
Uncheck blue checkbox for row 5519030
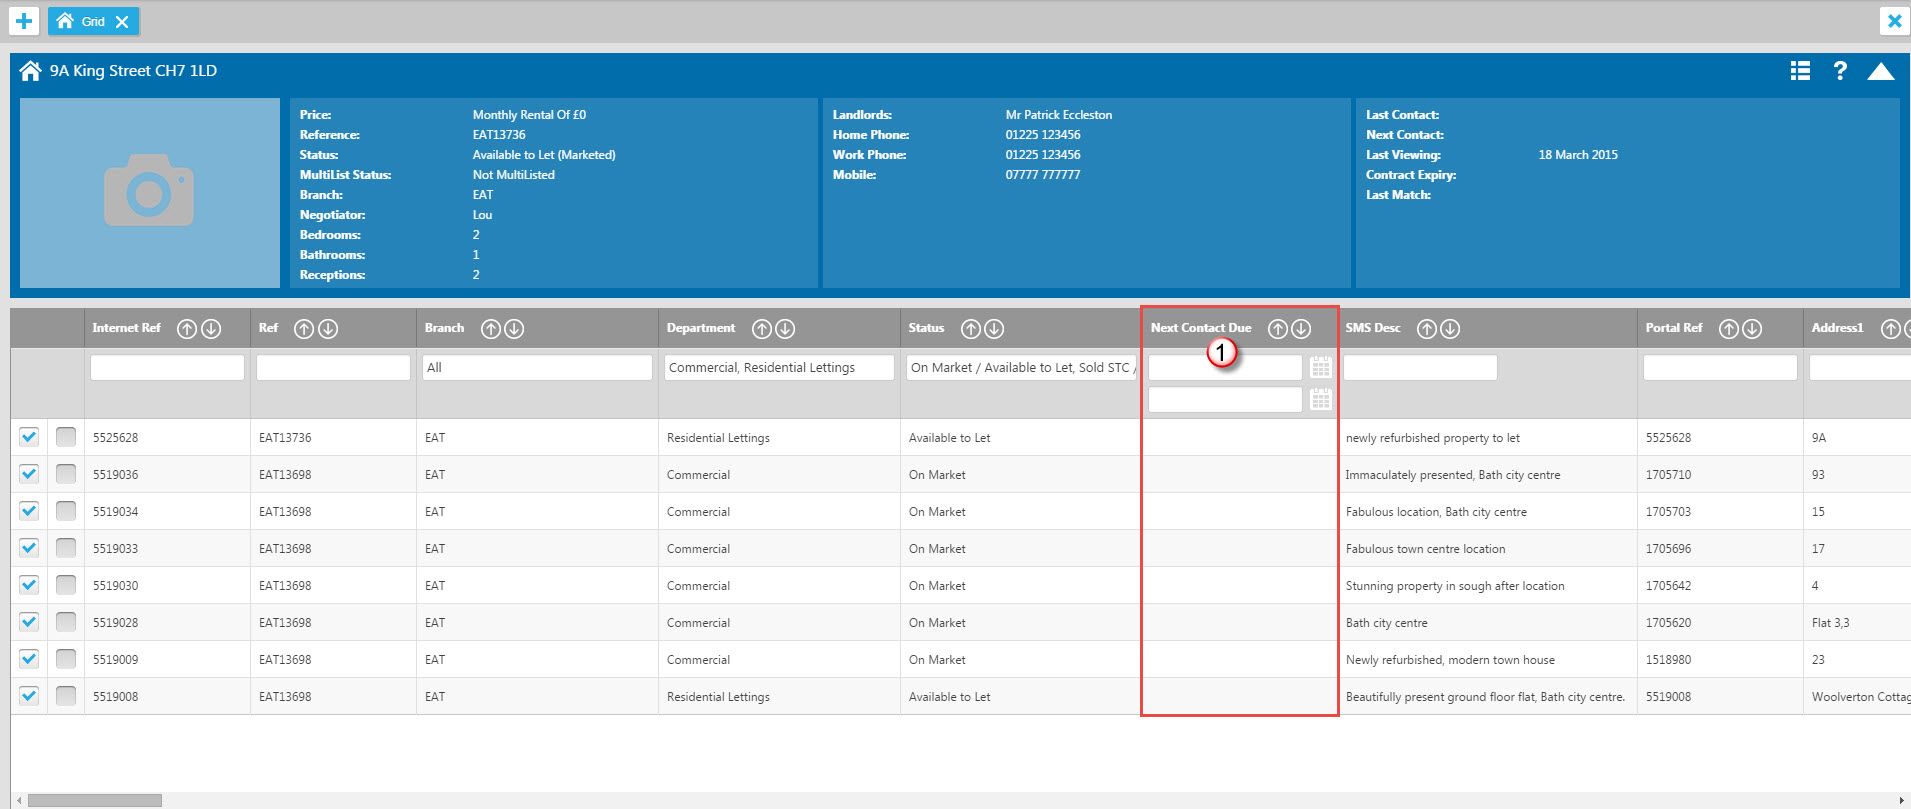(x=29, y=585)
